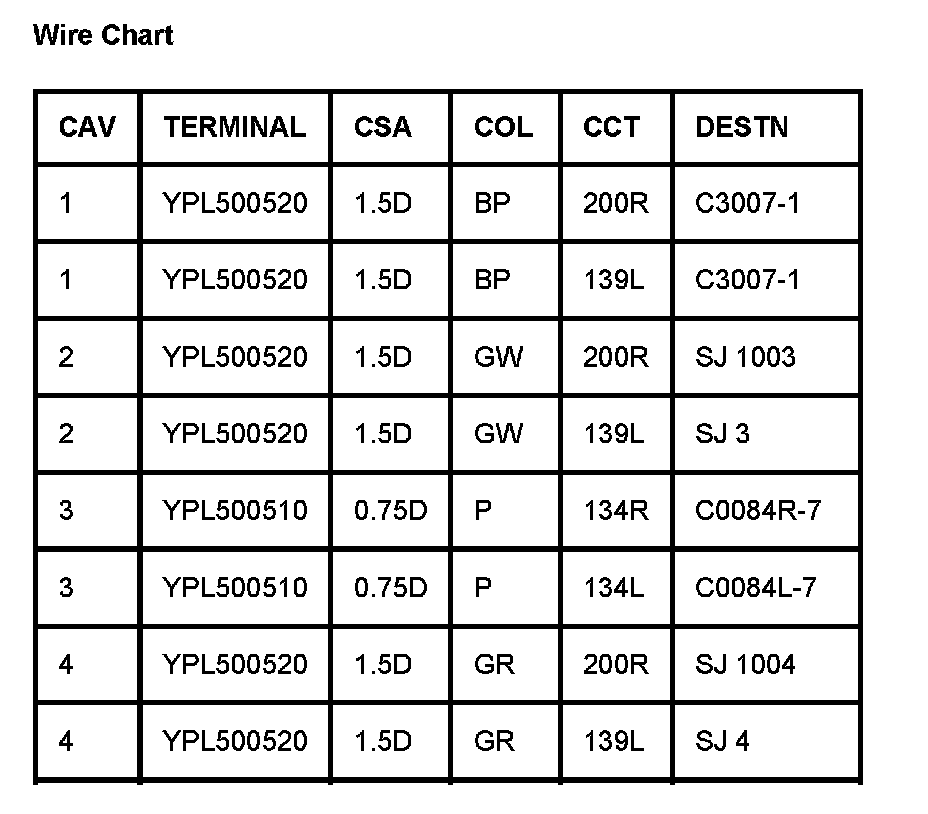Screen dimensions: 928x814
Task: Click the C0084L-7 destination cell
Action: click(756, 587)
